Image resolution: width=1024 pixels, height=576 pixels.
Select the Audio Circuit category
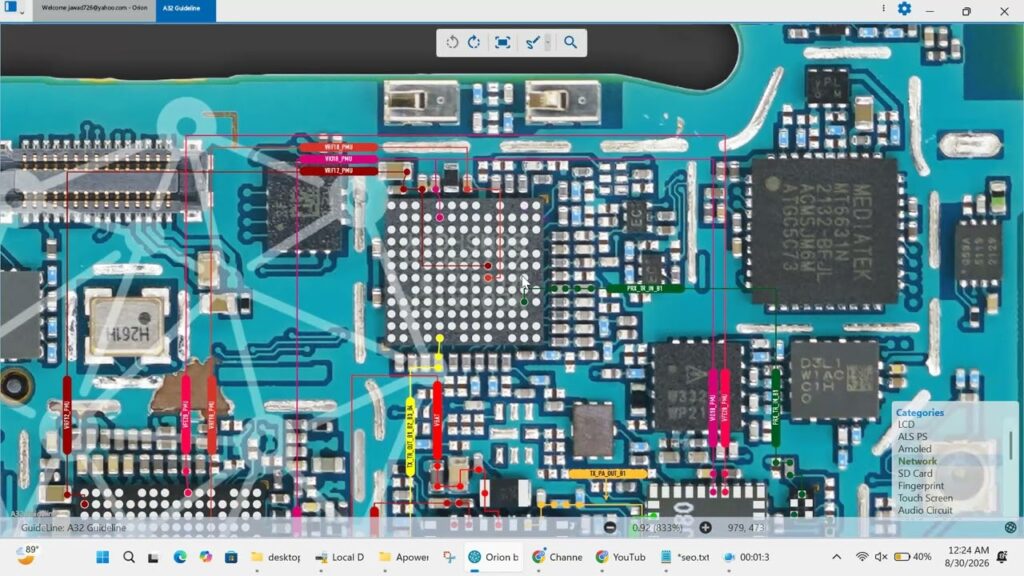[925, 510]
